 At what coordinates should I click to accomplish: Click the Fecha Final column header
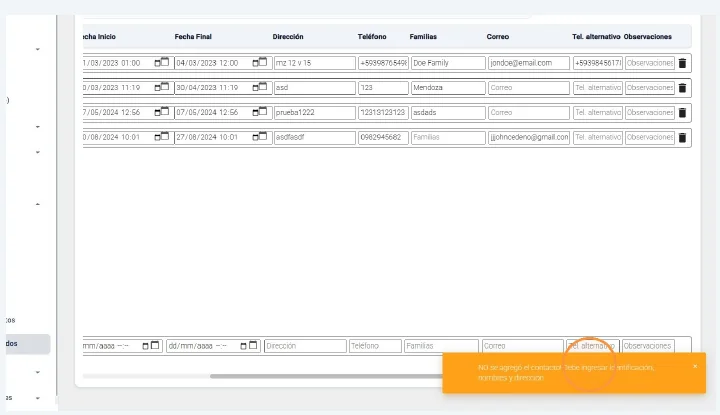click(193, 37)
